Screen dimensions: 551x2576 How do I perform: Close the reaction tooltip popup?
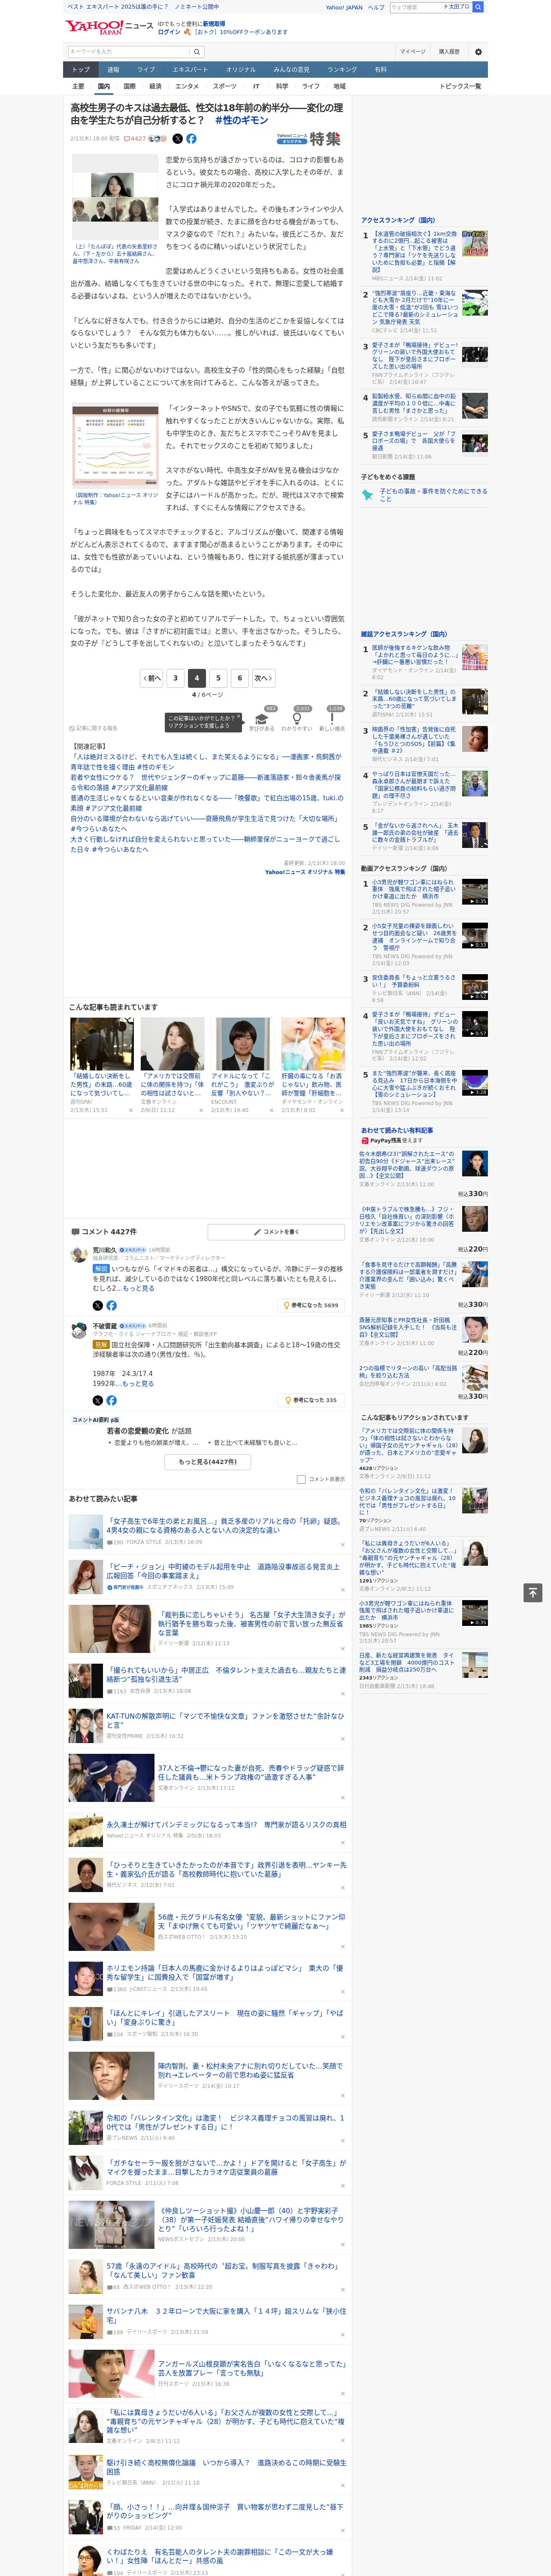(x=238, y=718)
